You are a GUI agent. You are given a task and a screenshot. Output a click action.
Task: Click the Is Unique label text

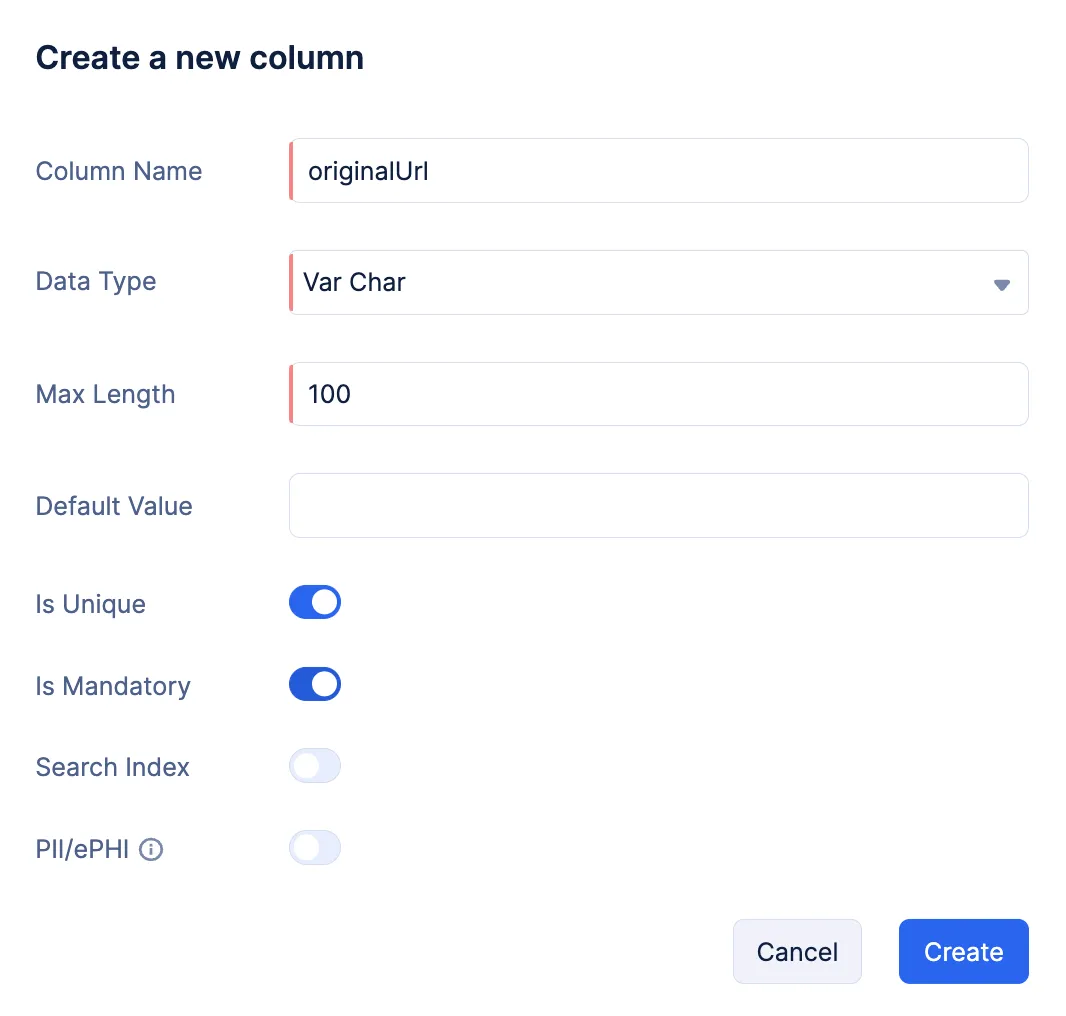pyautogui.click(x=91, y=604)
